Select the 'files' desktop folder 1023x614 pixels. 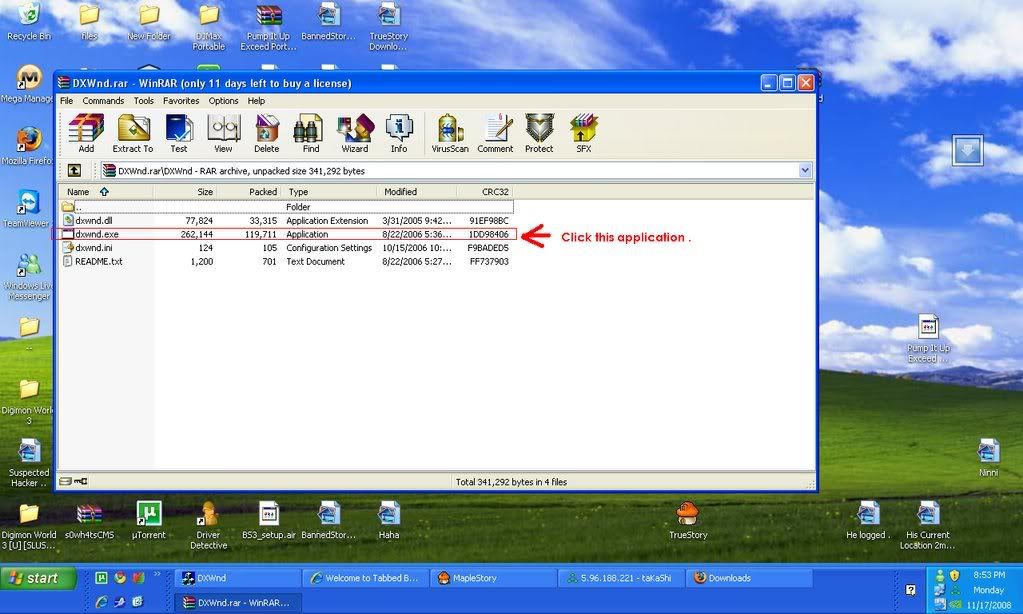(89, 22)
